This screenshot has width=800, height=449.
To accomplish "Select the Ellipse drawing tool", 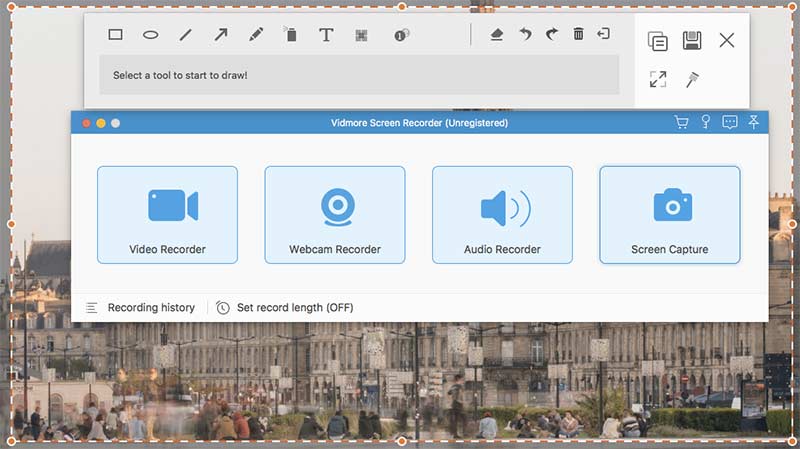I will [150, 35].
